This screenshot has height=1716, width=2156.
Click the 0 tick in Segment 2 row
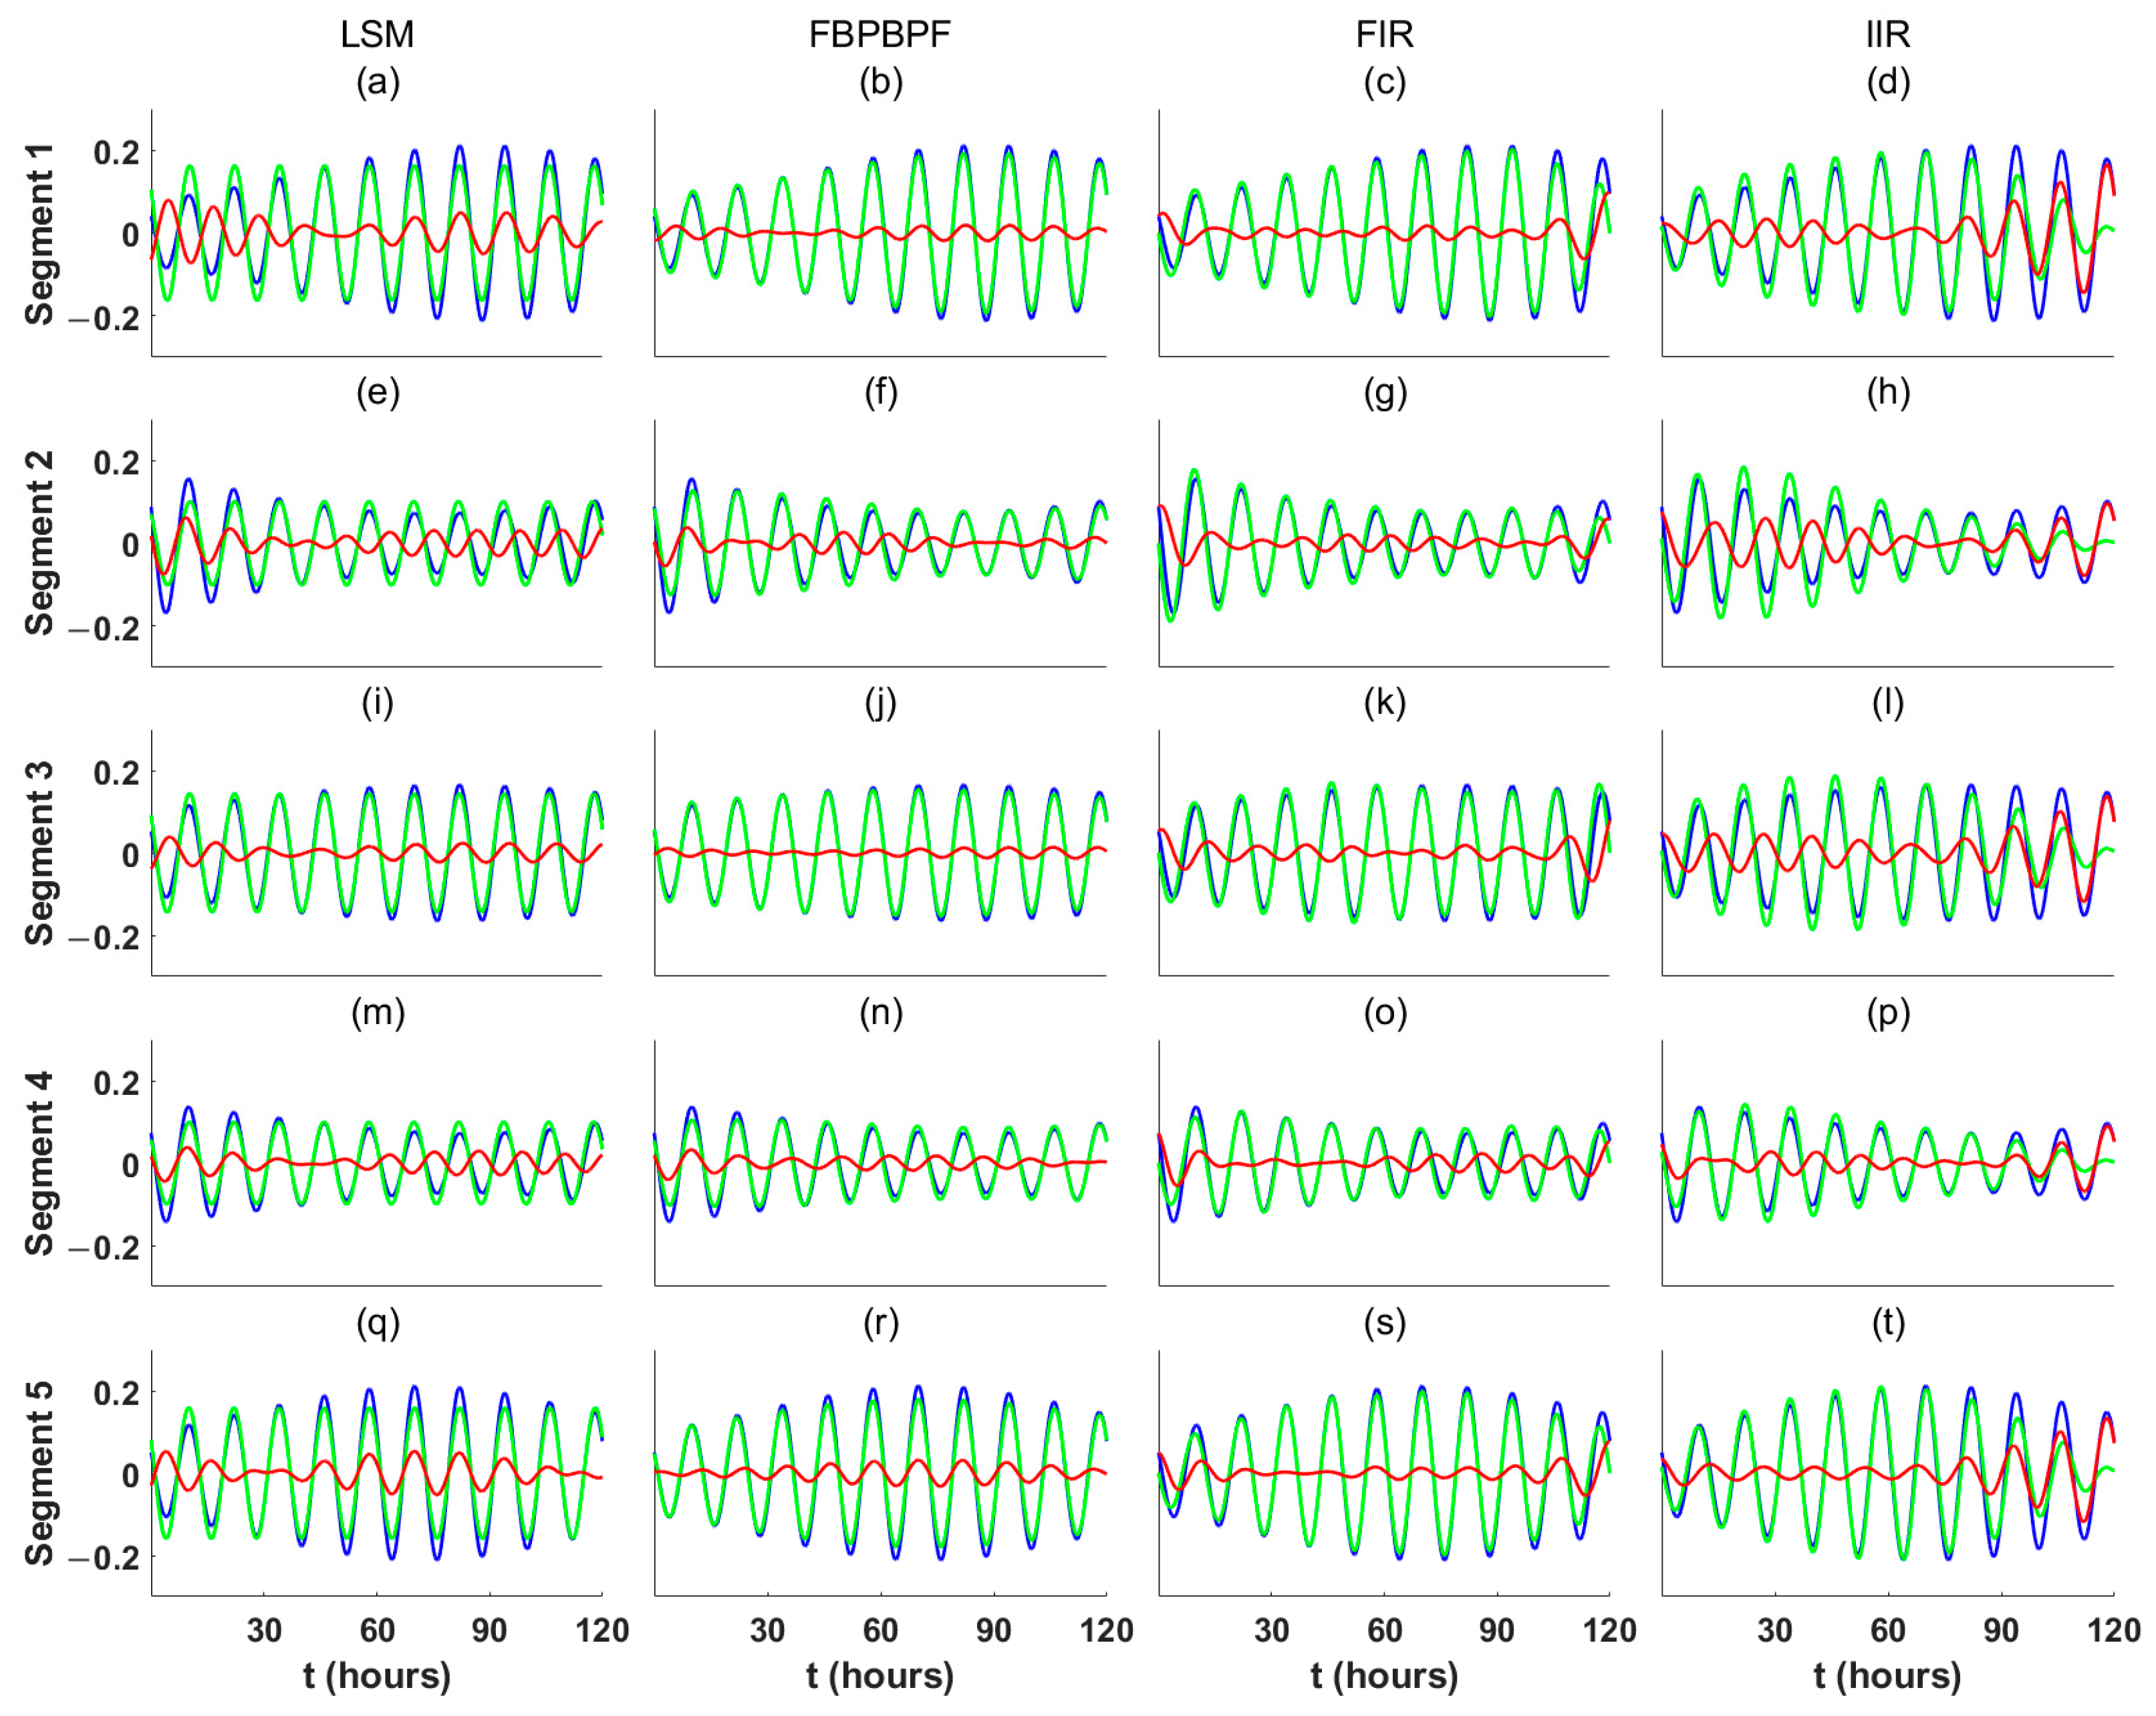click(x=130, y=546)
